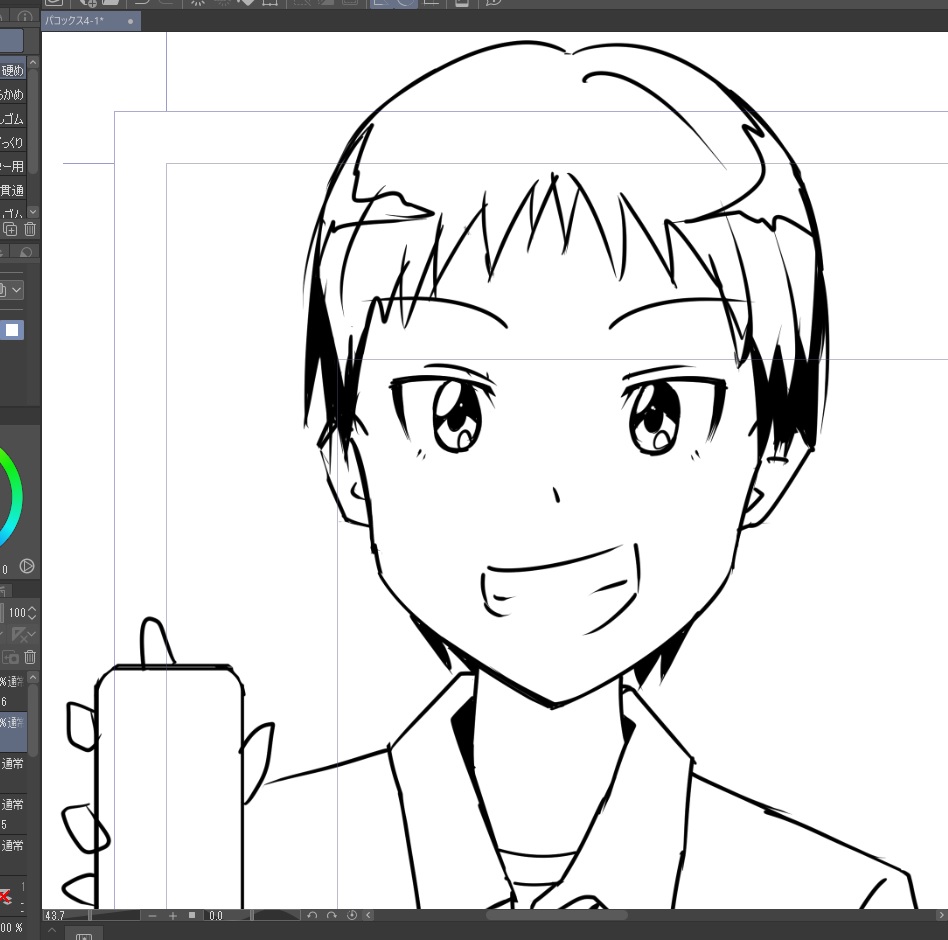Screen dimensions: 948x940
Task: Edit the canvas zoom value 43.7
Action: (55, 916)
